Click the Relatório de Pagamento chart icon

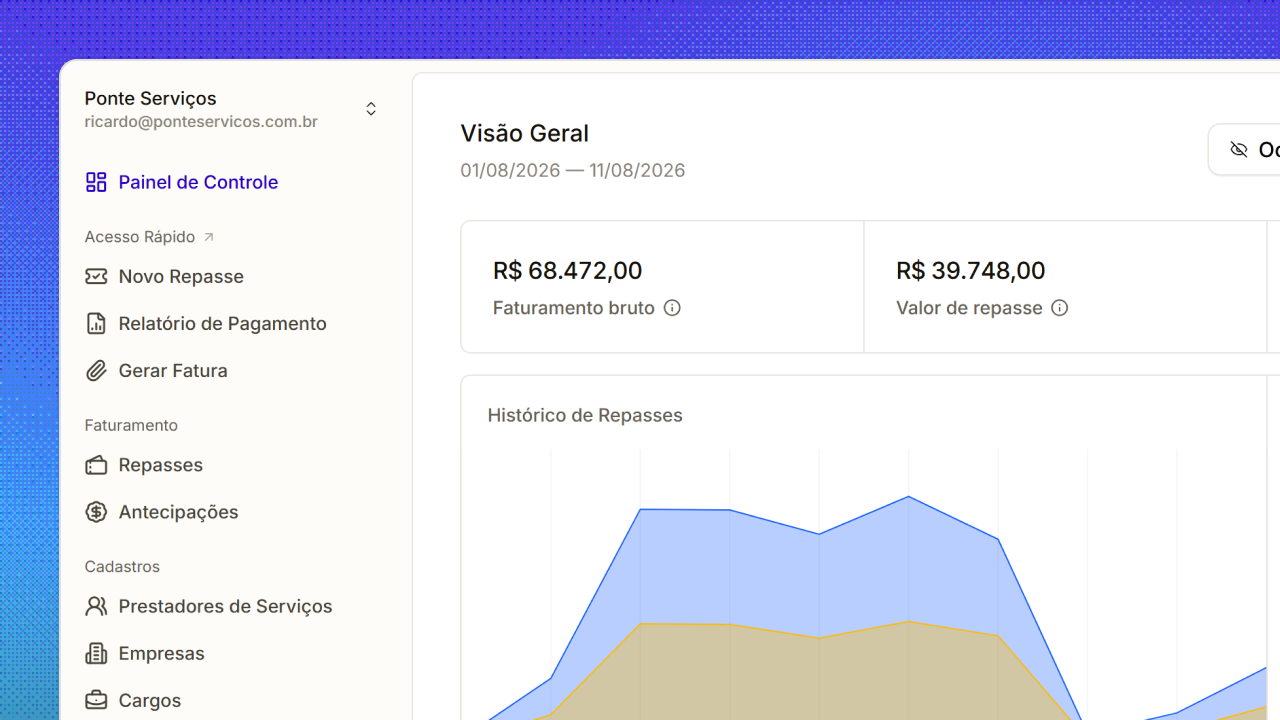point(96,323)
